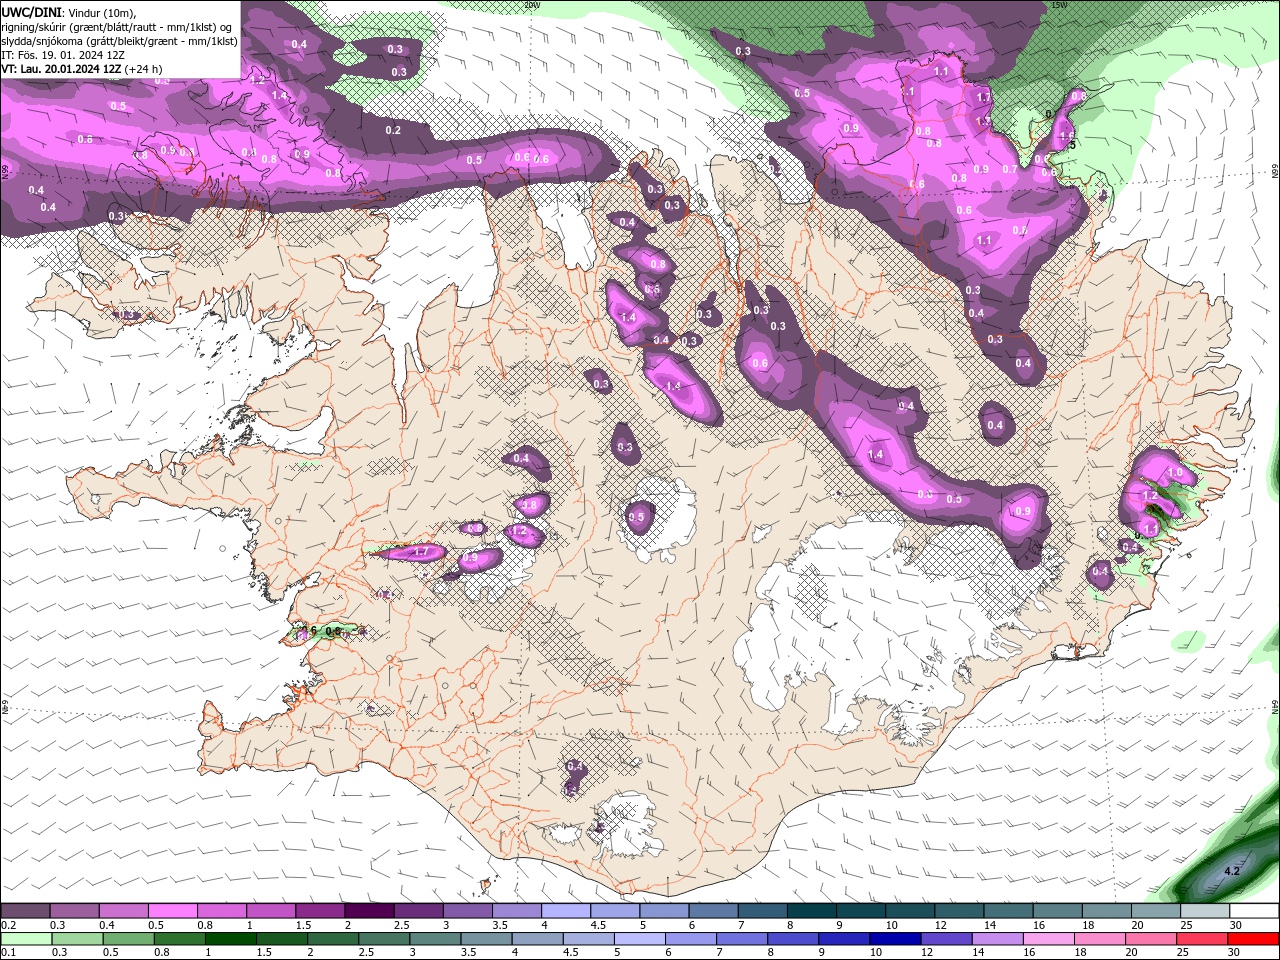
Task: Select the 'VT: Lau. 20.01.2024 12Z' valid-time line
Action: (x=59, y=69)
